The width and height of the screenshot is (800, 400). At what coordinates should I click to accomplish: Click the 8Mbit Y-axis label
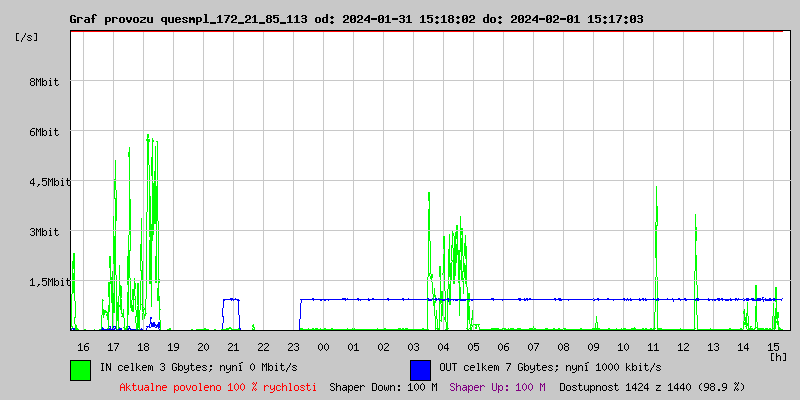(x=44, y=82)
